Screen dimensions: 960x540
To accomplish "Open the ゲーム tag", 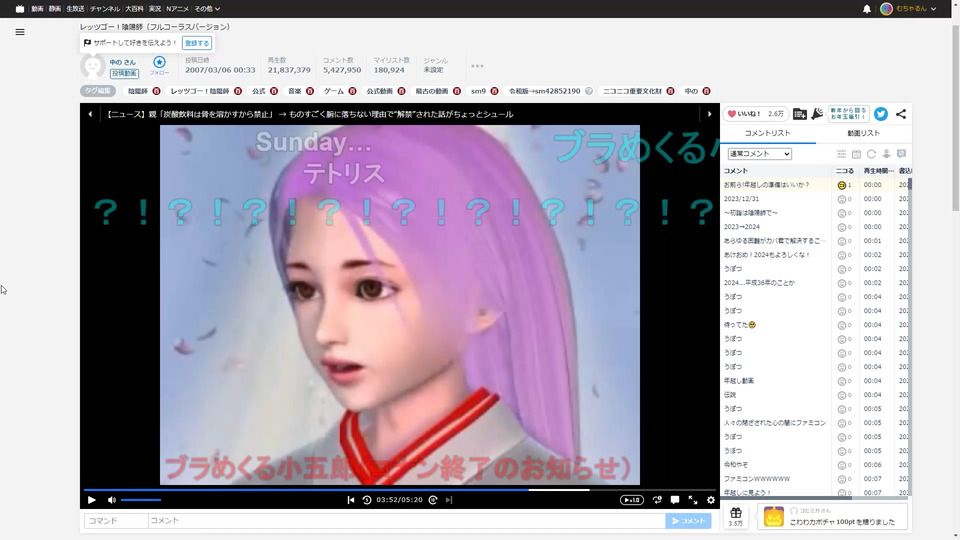I will tap(334, 91).
